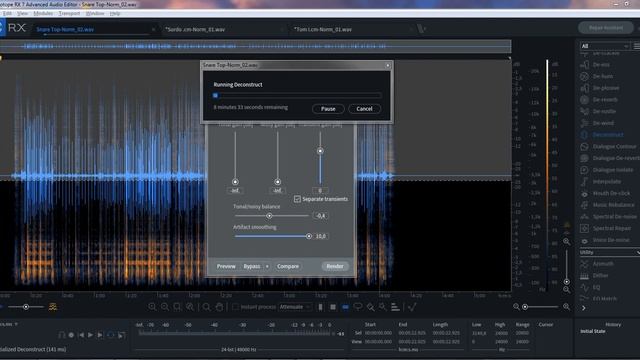
Task: Open the Spectral Repair module
Action: pyautogui.click(x=611, y=229)
